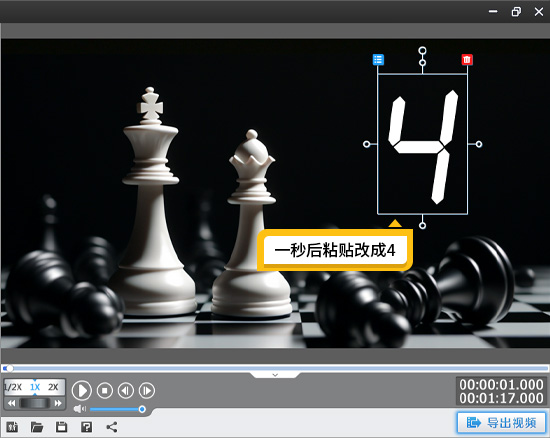
Task: Expand the panel chevron below the timeline
Action: point(275,375)
